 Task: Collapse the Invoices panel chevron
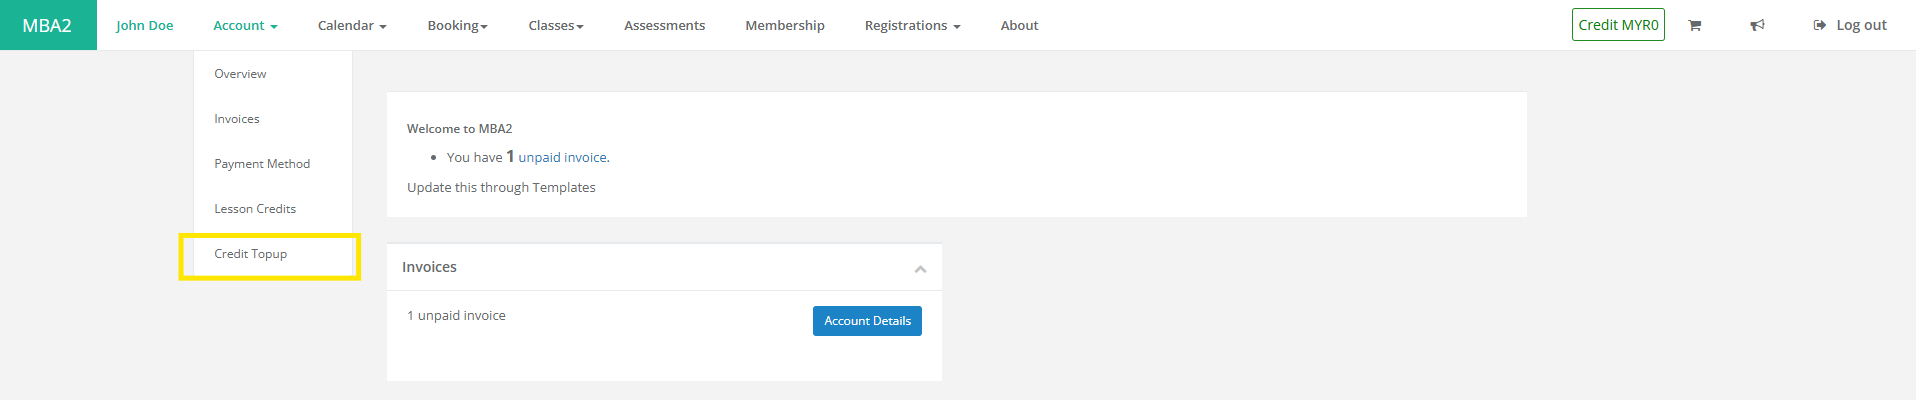920,268
